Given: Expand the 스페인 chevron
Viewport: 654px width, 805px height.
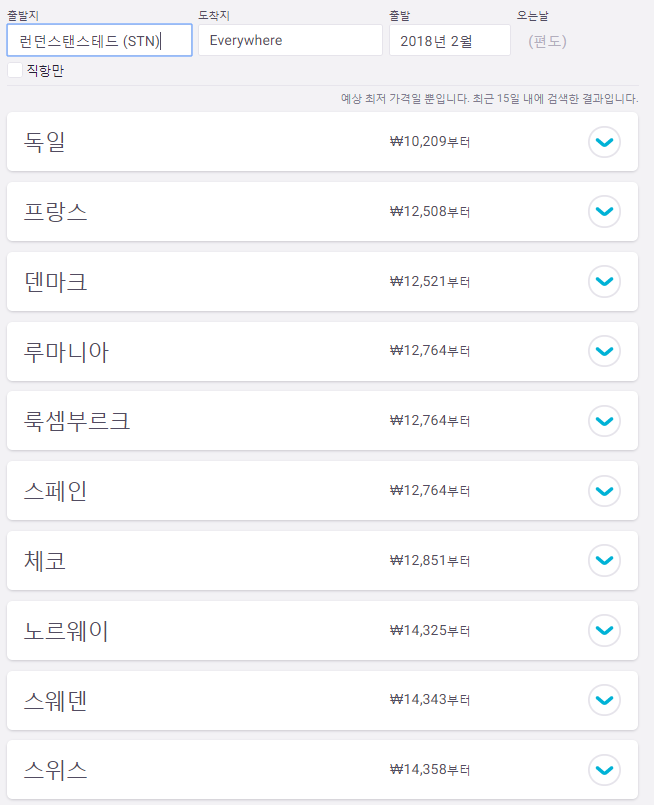Looking at the screenshot, I should coord(604,491).
